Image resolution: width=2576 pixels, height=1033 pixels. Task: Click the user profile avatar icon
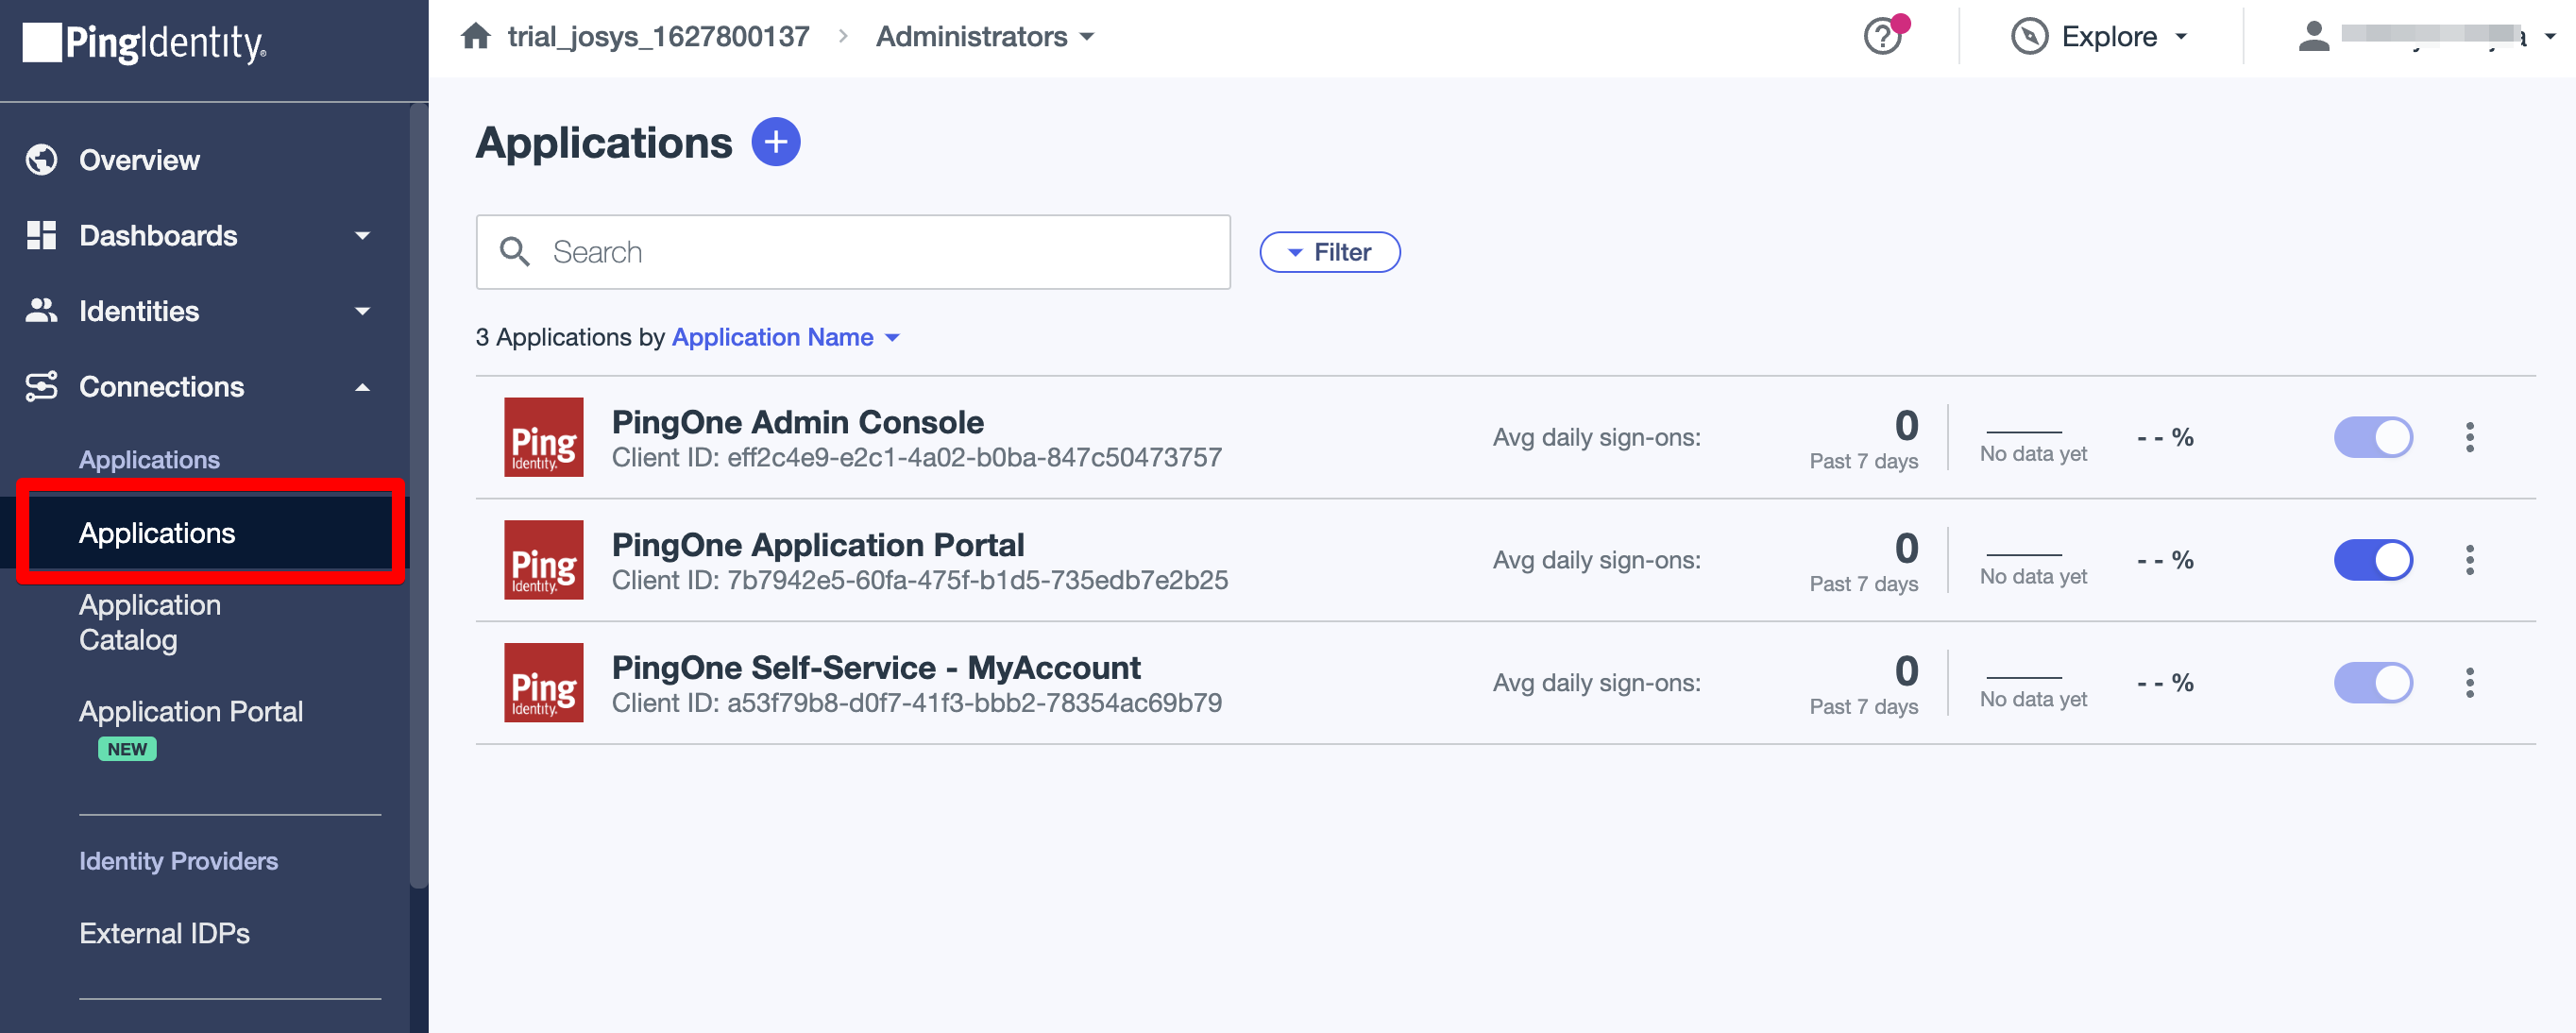pyautogui.click(x=2313, y=37)
